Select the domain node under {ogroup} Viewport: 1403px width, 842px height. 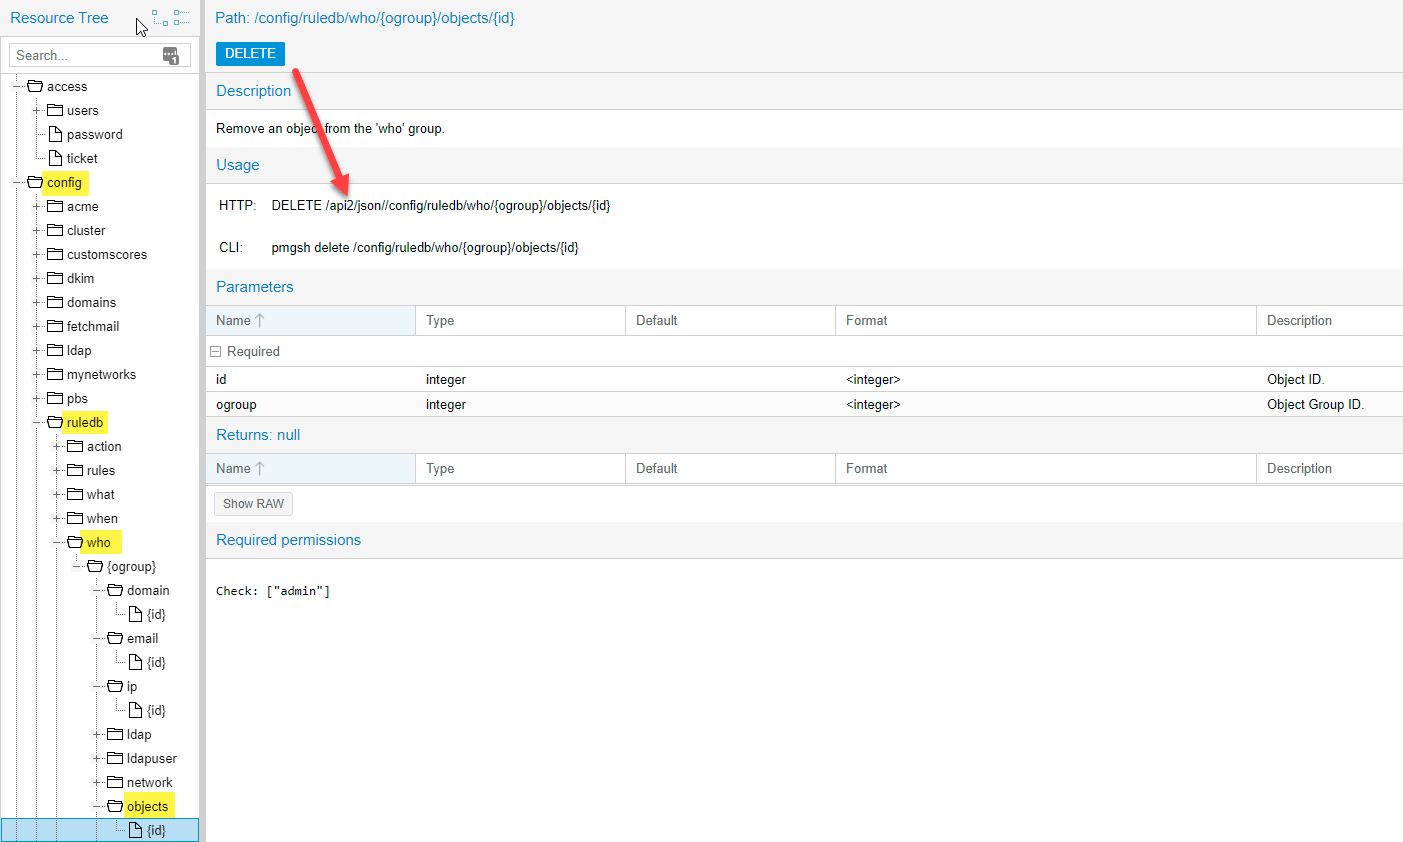point(148,590)
